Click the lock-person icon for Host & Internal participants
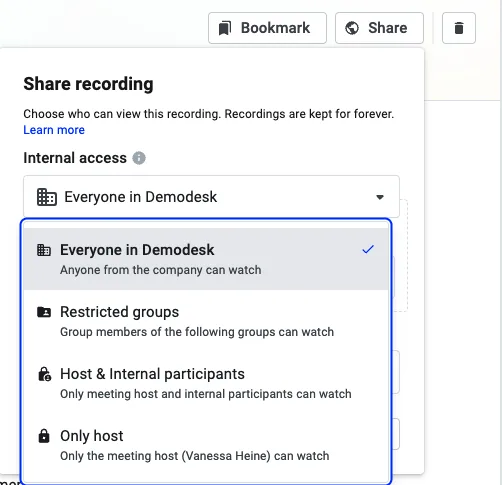This screenshot has height=485, width=502. pos(44,374)
